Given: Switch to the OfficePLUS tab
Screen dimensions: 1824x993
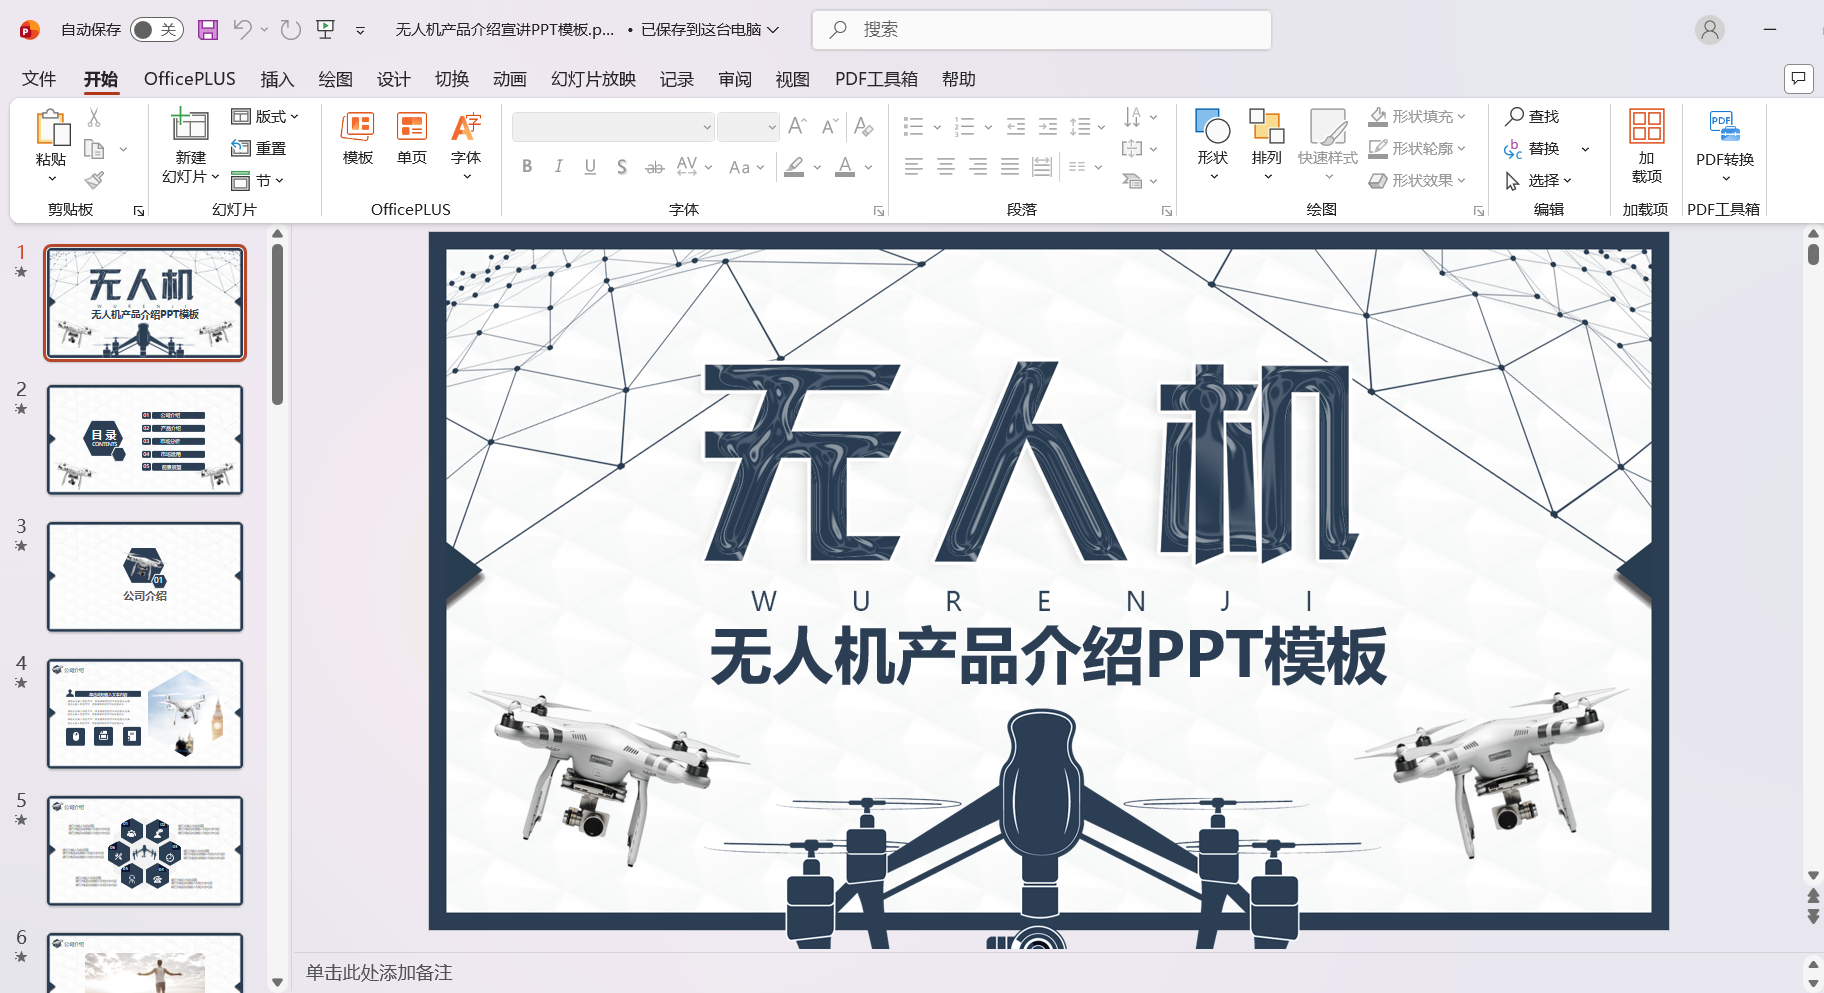Looking at the screenshot, I should pos(190,79).
